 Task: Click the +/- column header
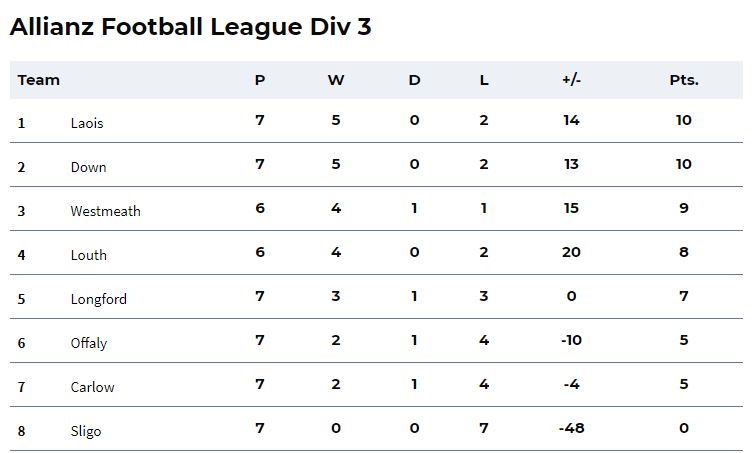(571, 80)
